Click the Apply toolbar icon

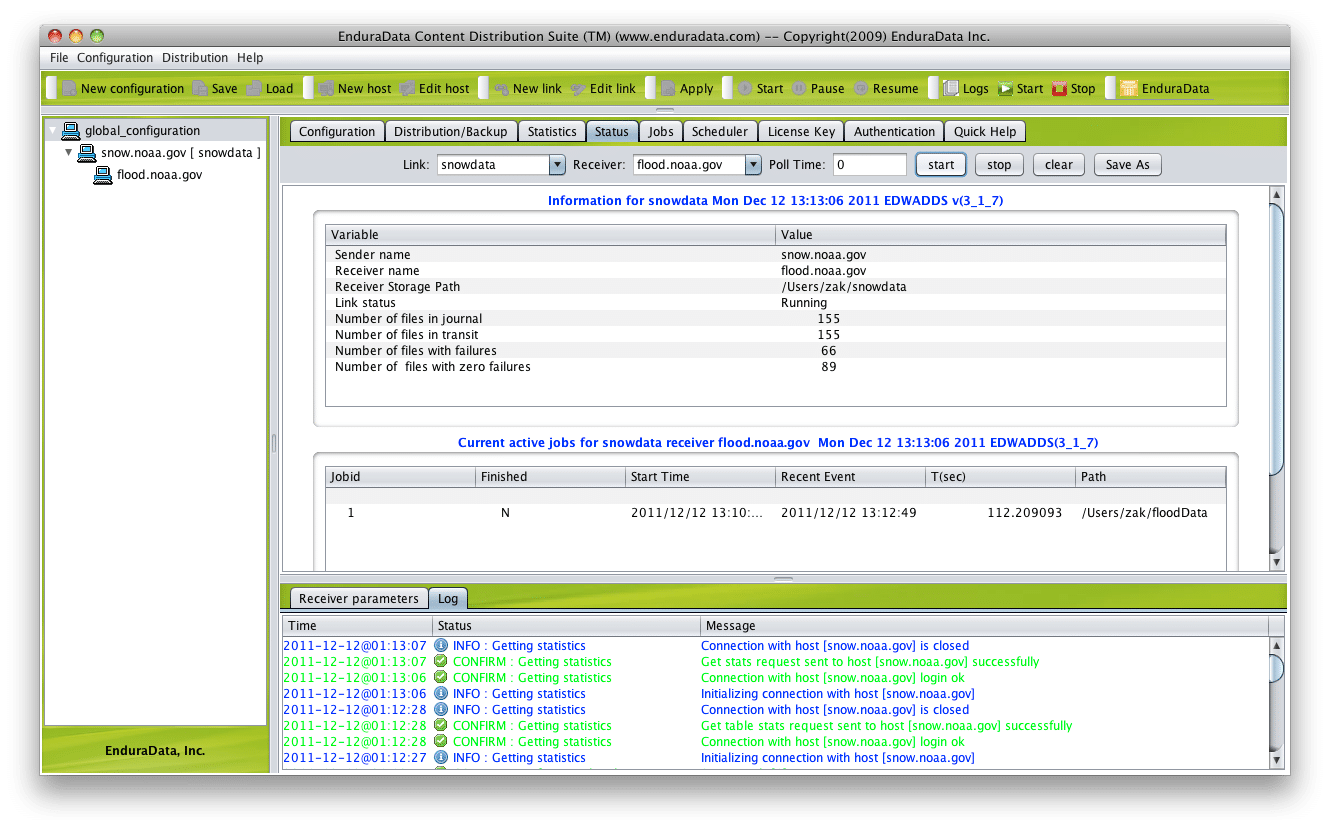click(668, 88)
